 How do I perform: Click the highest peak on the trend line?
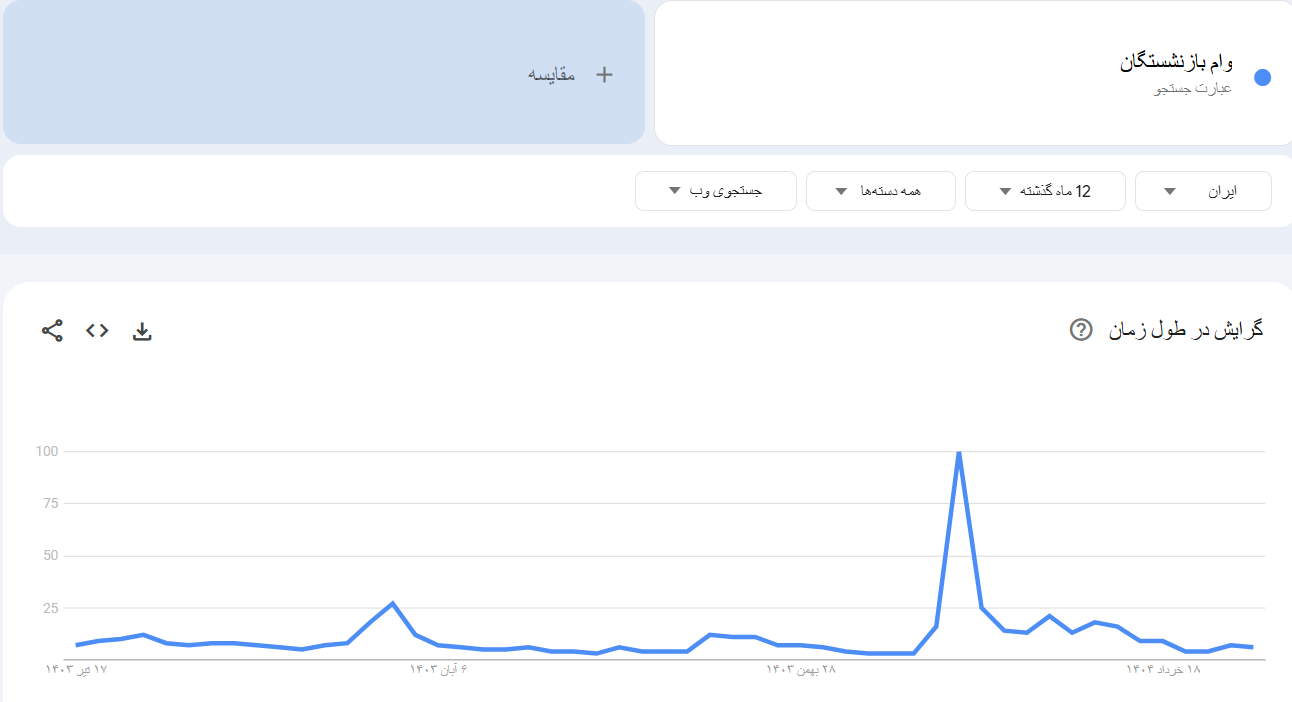(x=959, y=453)
